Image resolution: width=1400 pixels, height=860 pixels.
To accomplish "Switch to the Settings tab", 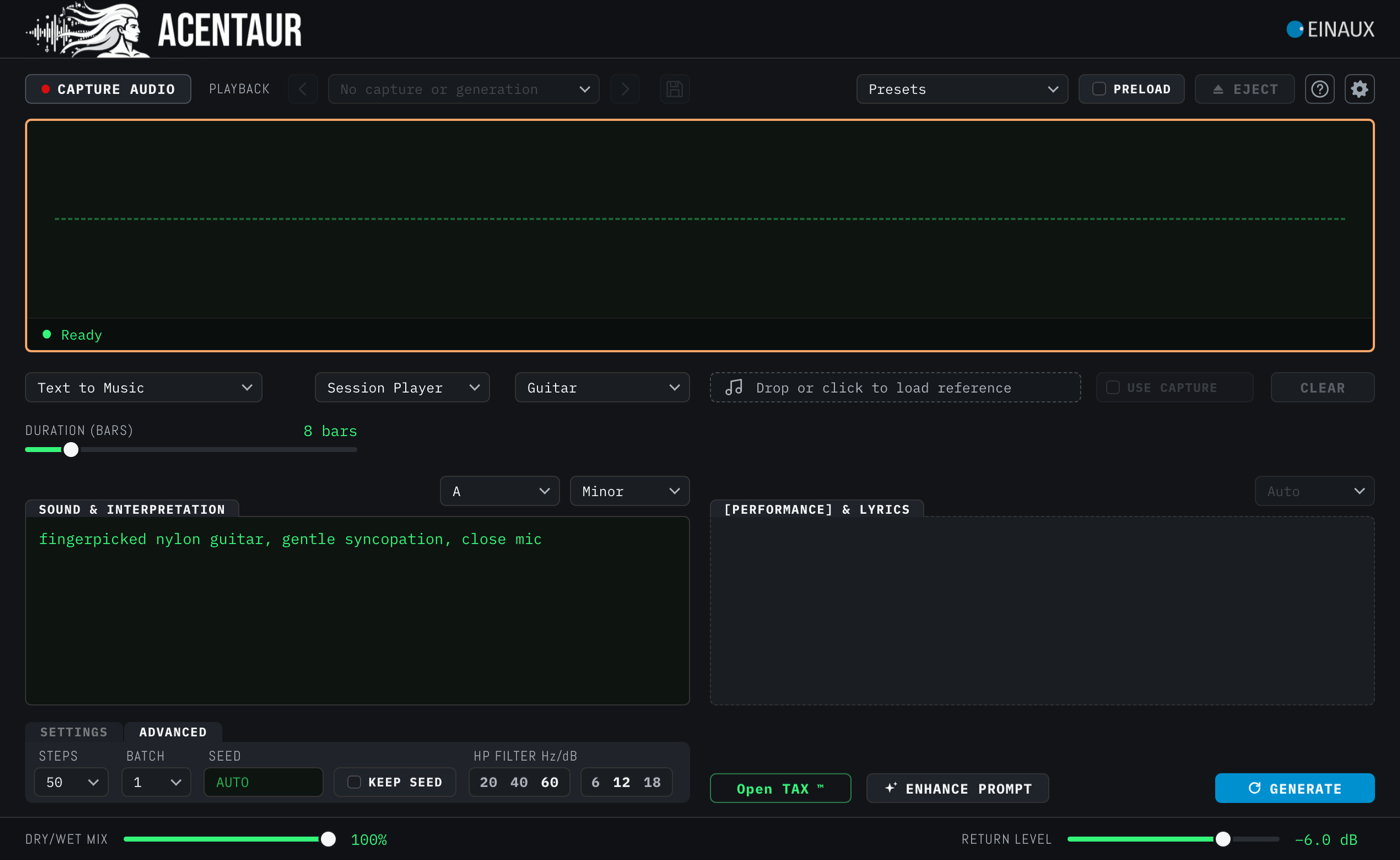I will click(74, 732).
